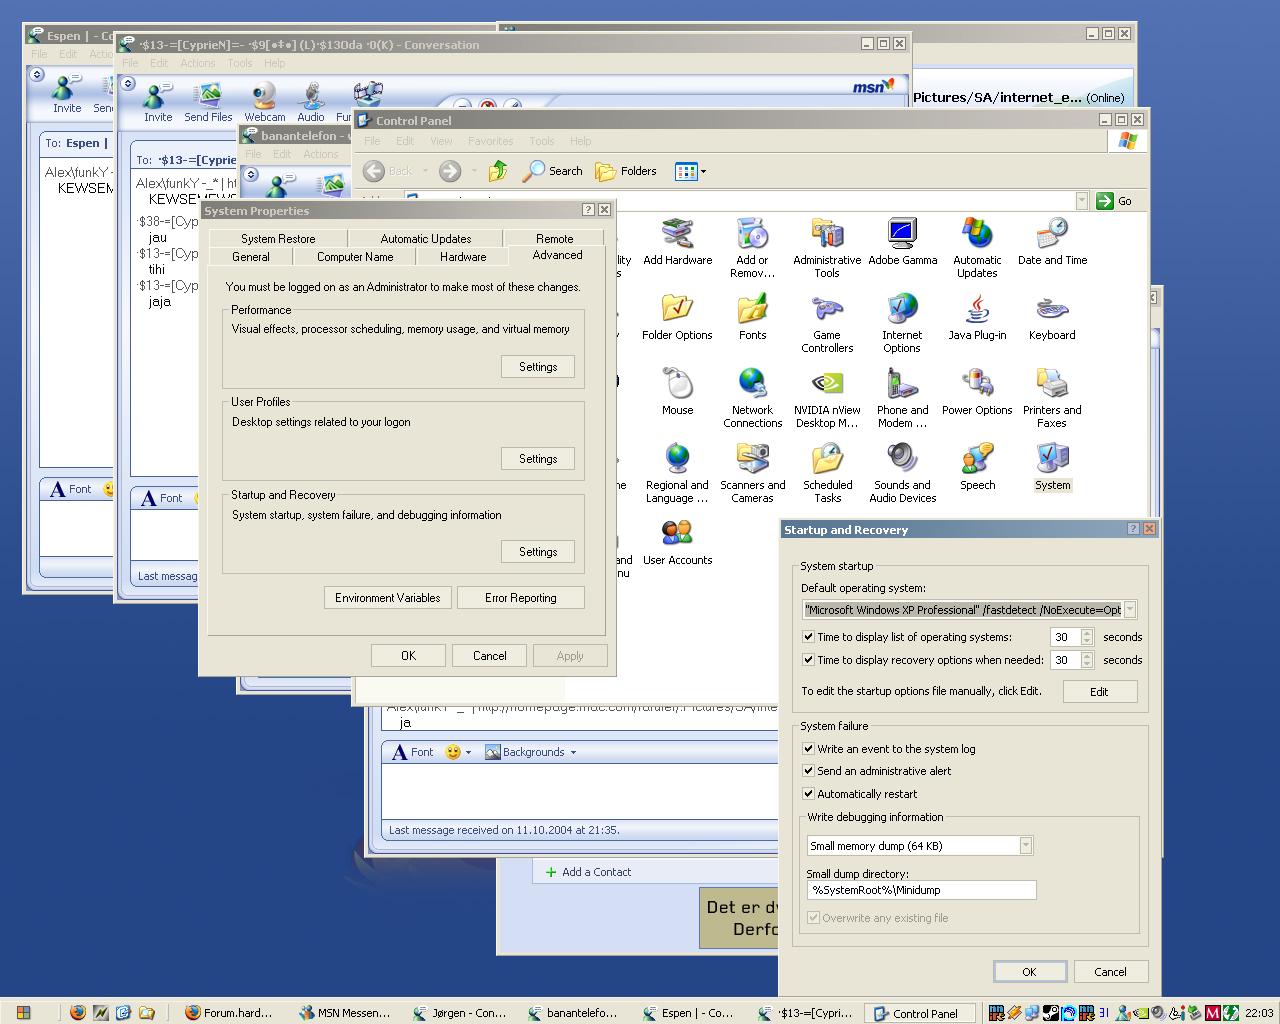Open the Small memory dump dropdown

coord(1025,846)
